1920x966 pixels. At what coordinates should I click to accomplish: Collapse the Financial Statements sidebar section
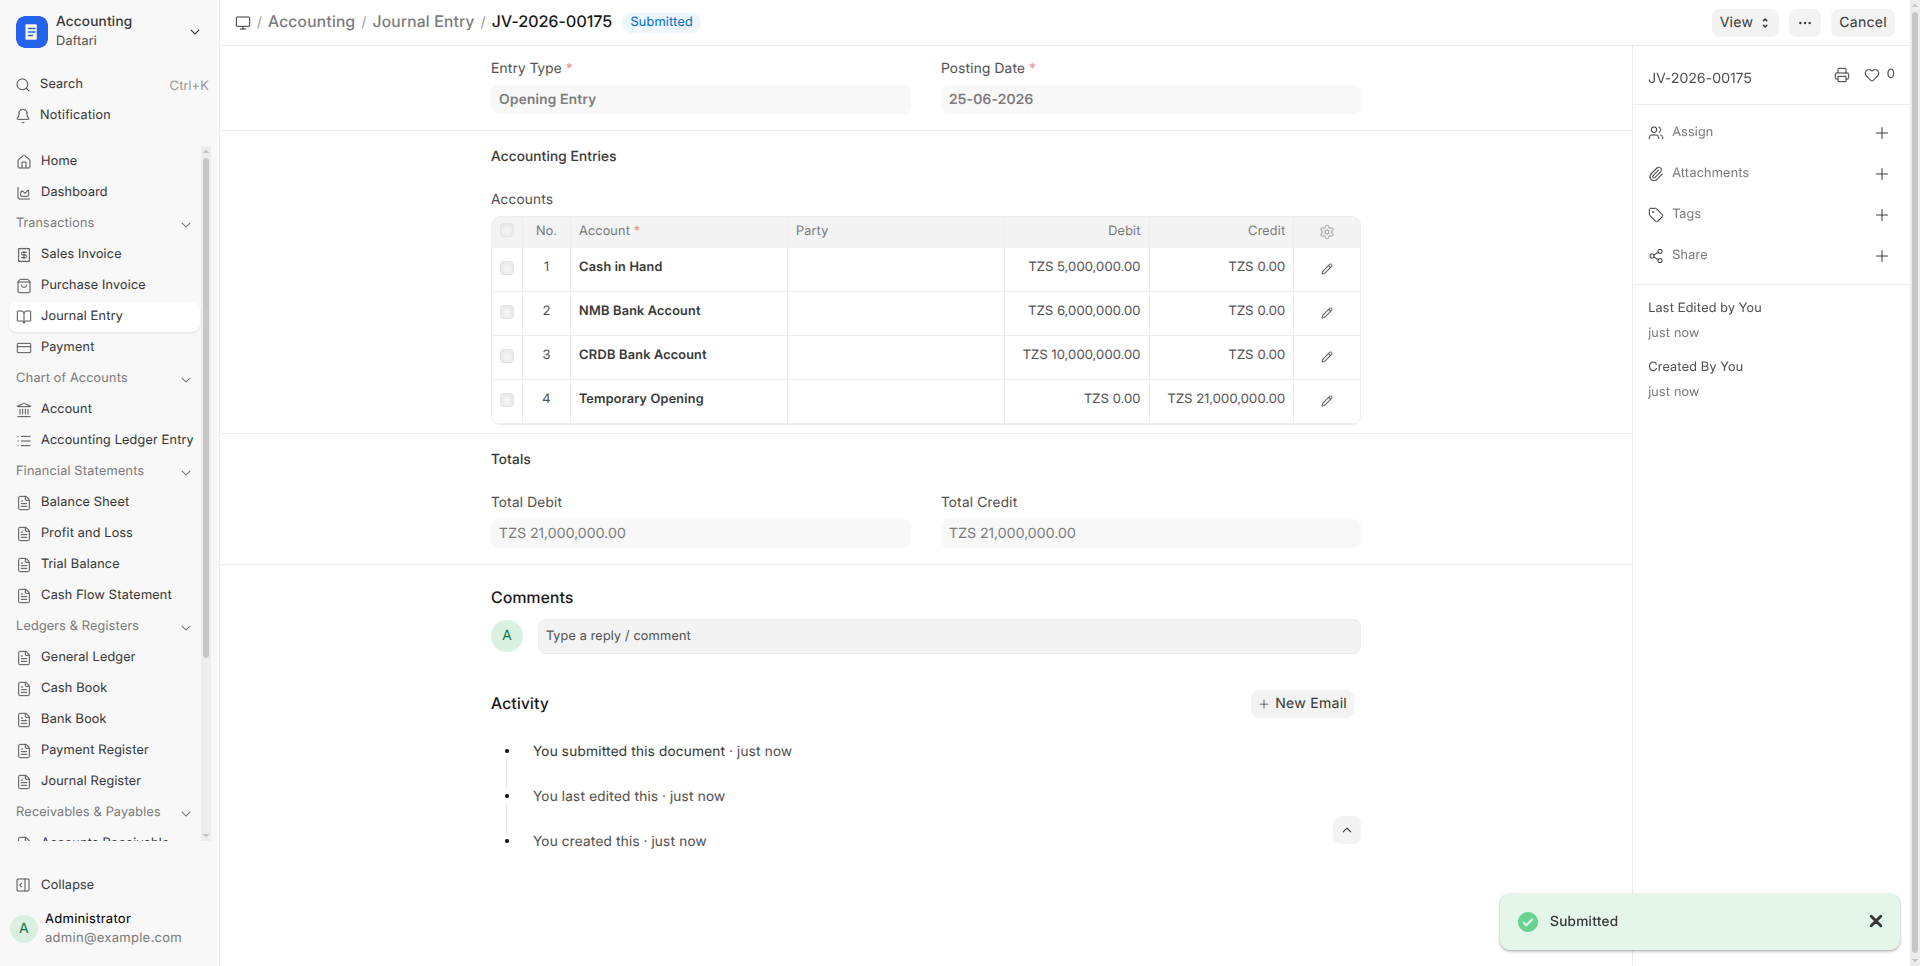click(x=185, y=472)
